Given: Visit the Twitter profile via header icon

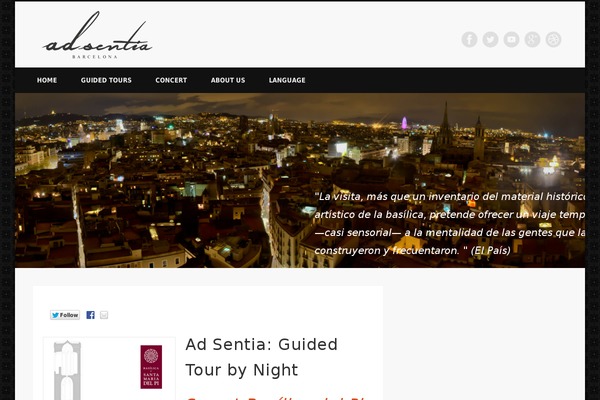Looking at the screenshot, I should [x=490, y=39].
